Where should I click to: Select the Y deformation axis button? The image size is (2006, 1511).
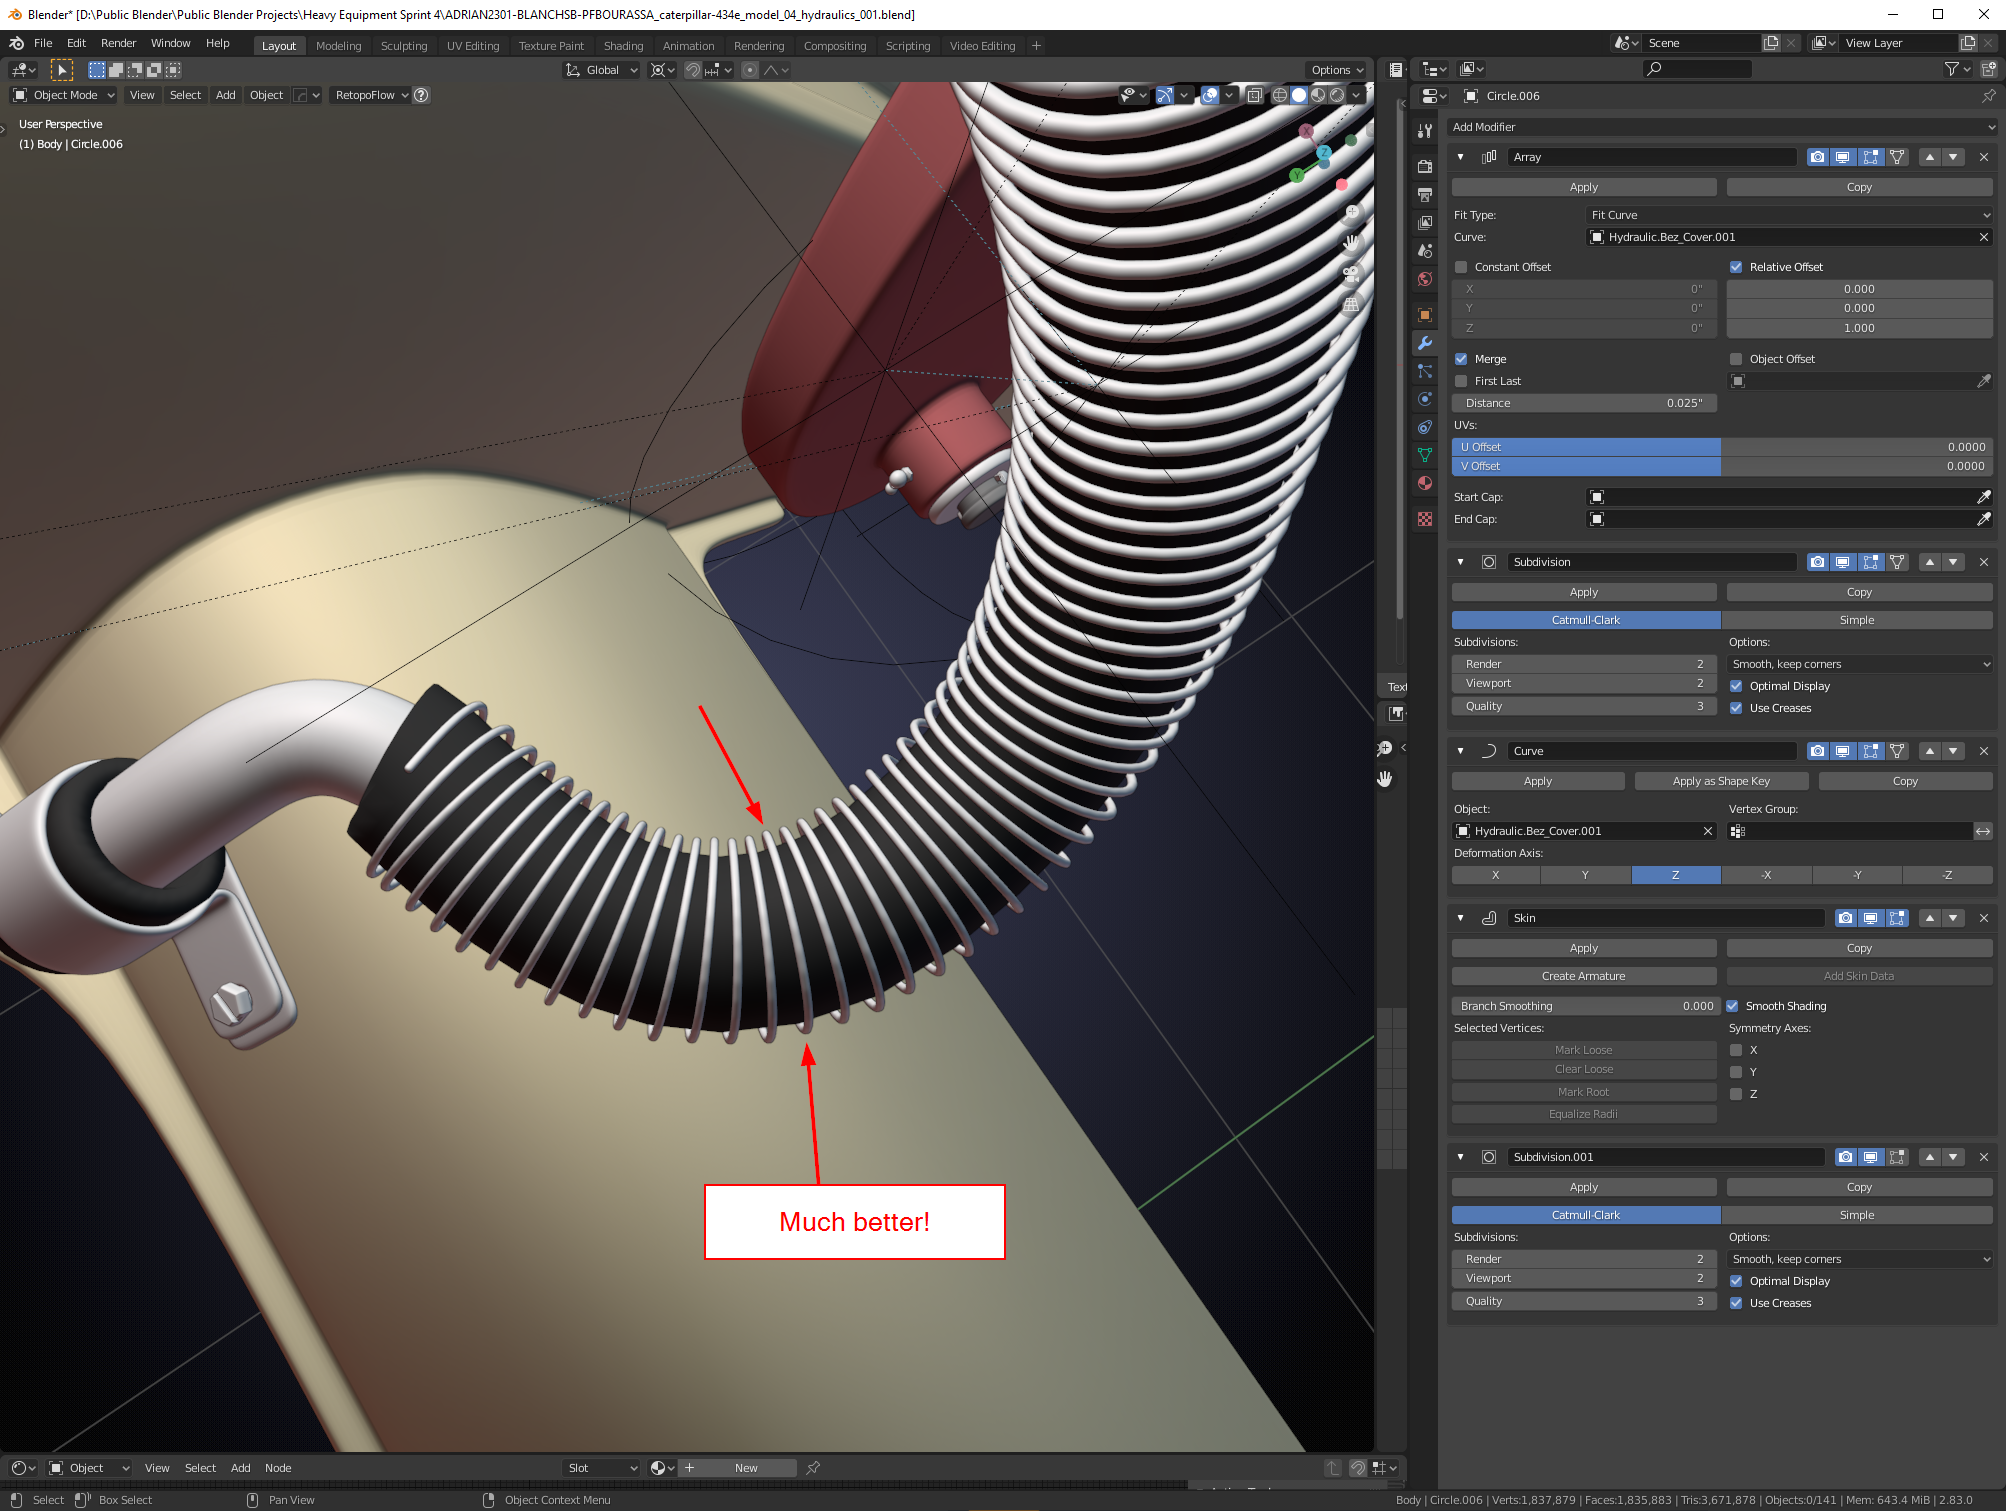click(x=1585, y=875)
